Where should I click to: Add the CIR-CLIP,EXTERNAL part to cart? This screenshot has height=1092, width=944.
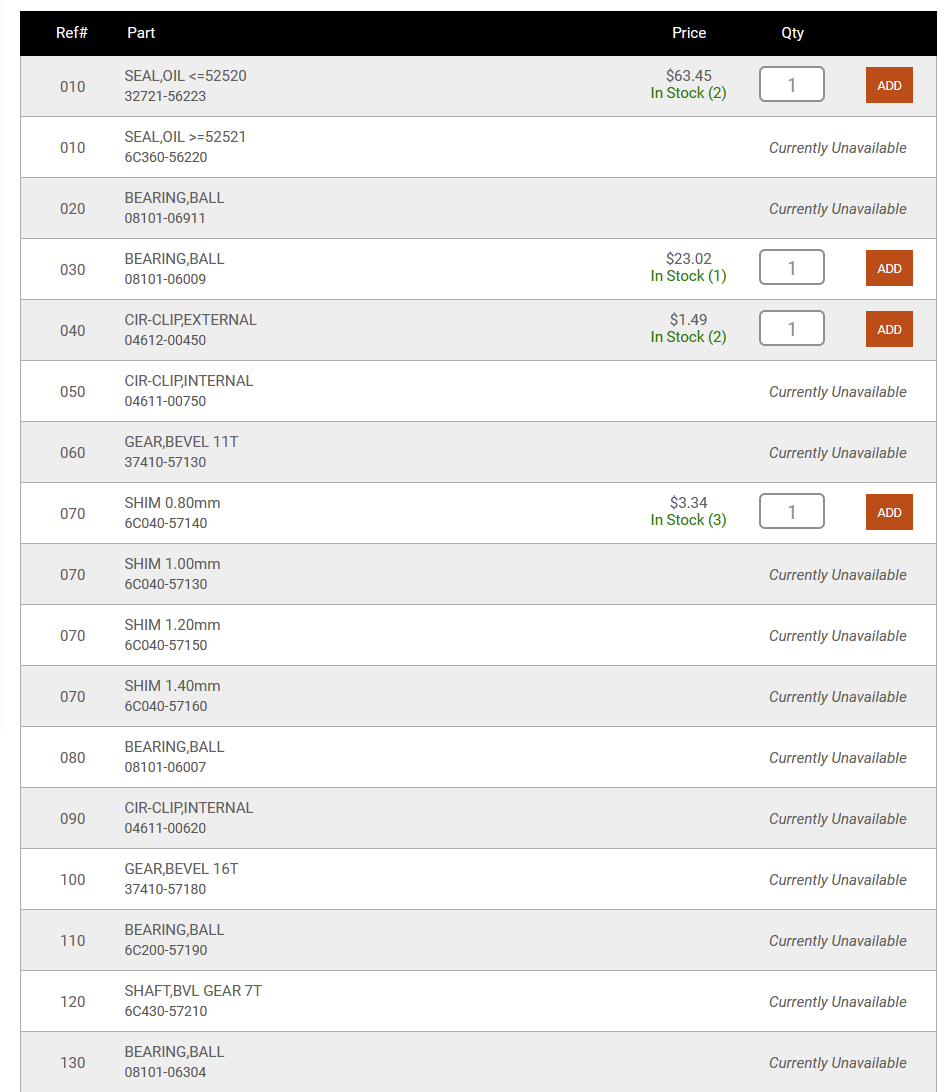(x=889, y=330)
